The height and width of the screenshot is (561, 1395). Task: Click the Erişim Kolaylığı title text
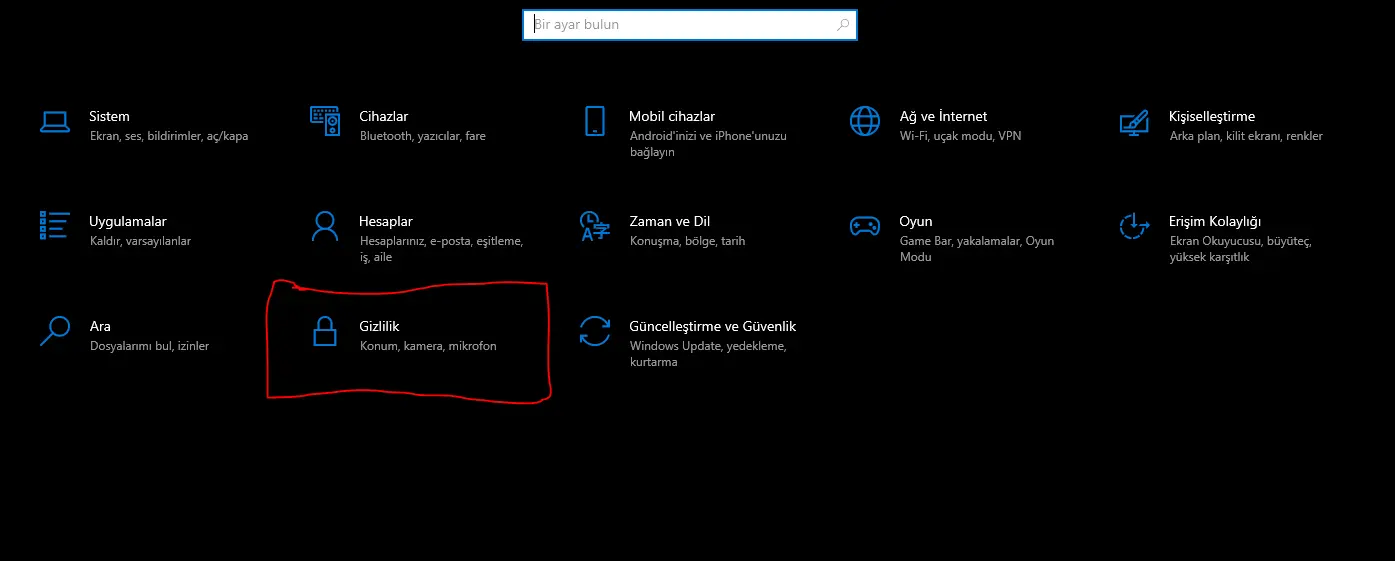[1215, 221]
